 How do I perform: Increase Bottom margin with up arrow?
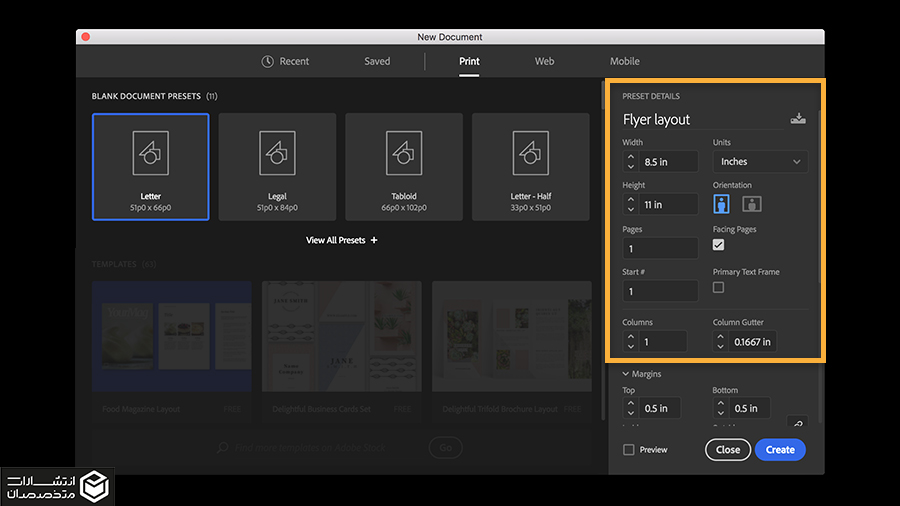pos(721,403)
